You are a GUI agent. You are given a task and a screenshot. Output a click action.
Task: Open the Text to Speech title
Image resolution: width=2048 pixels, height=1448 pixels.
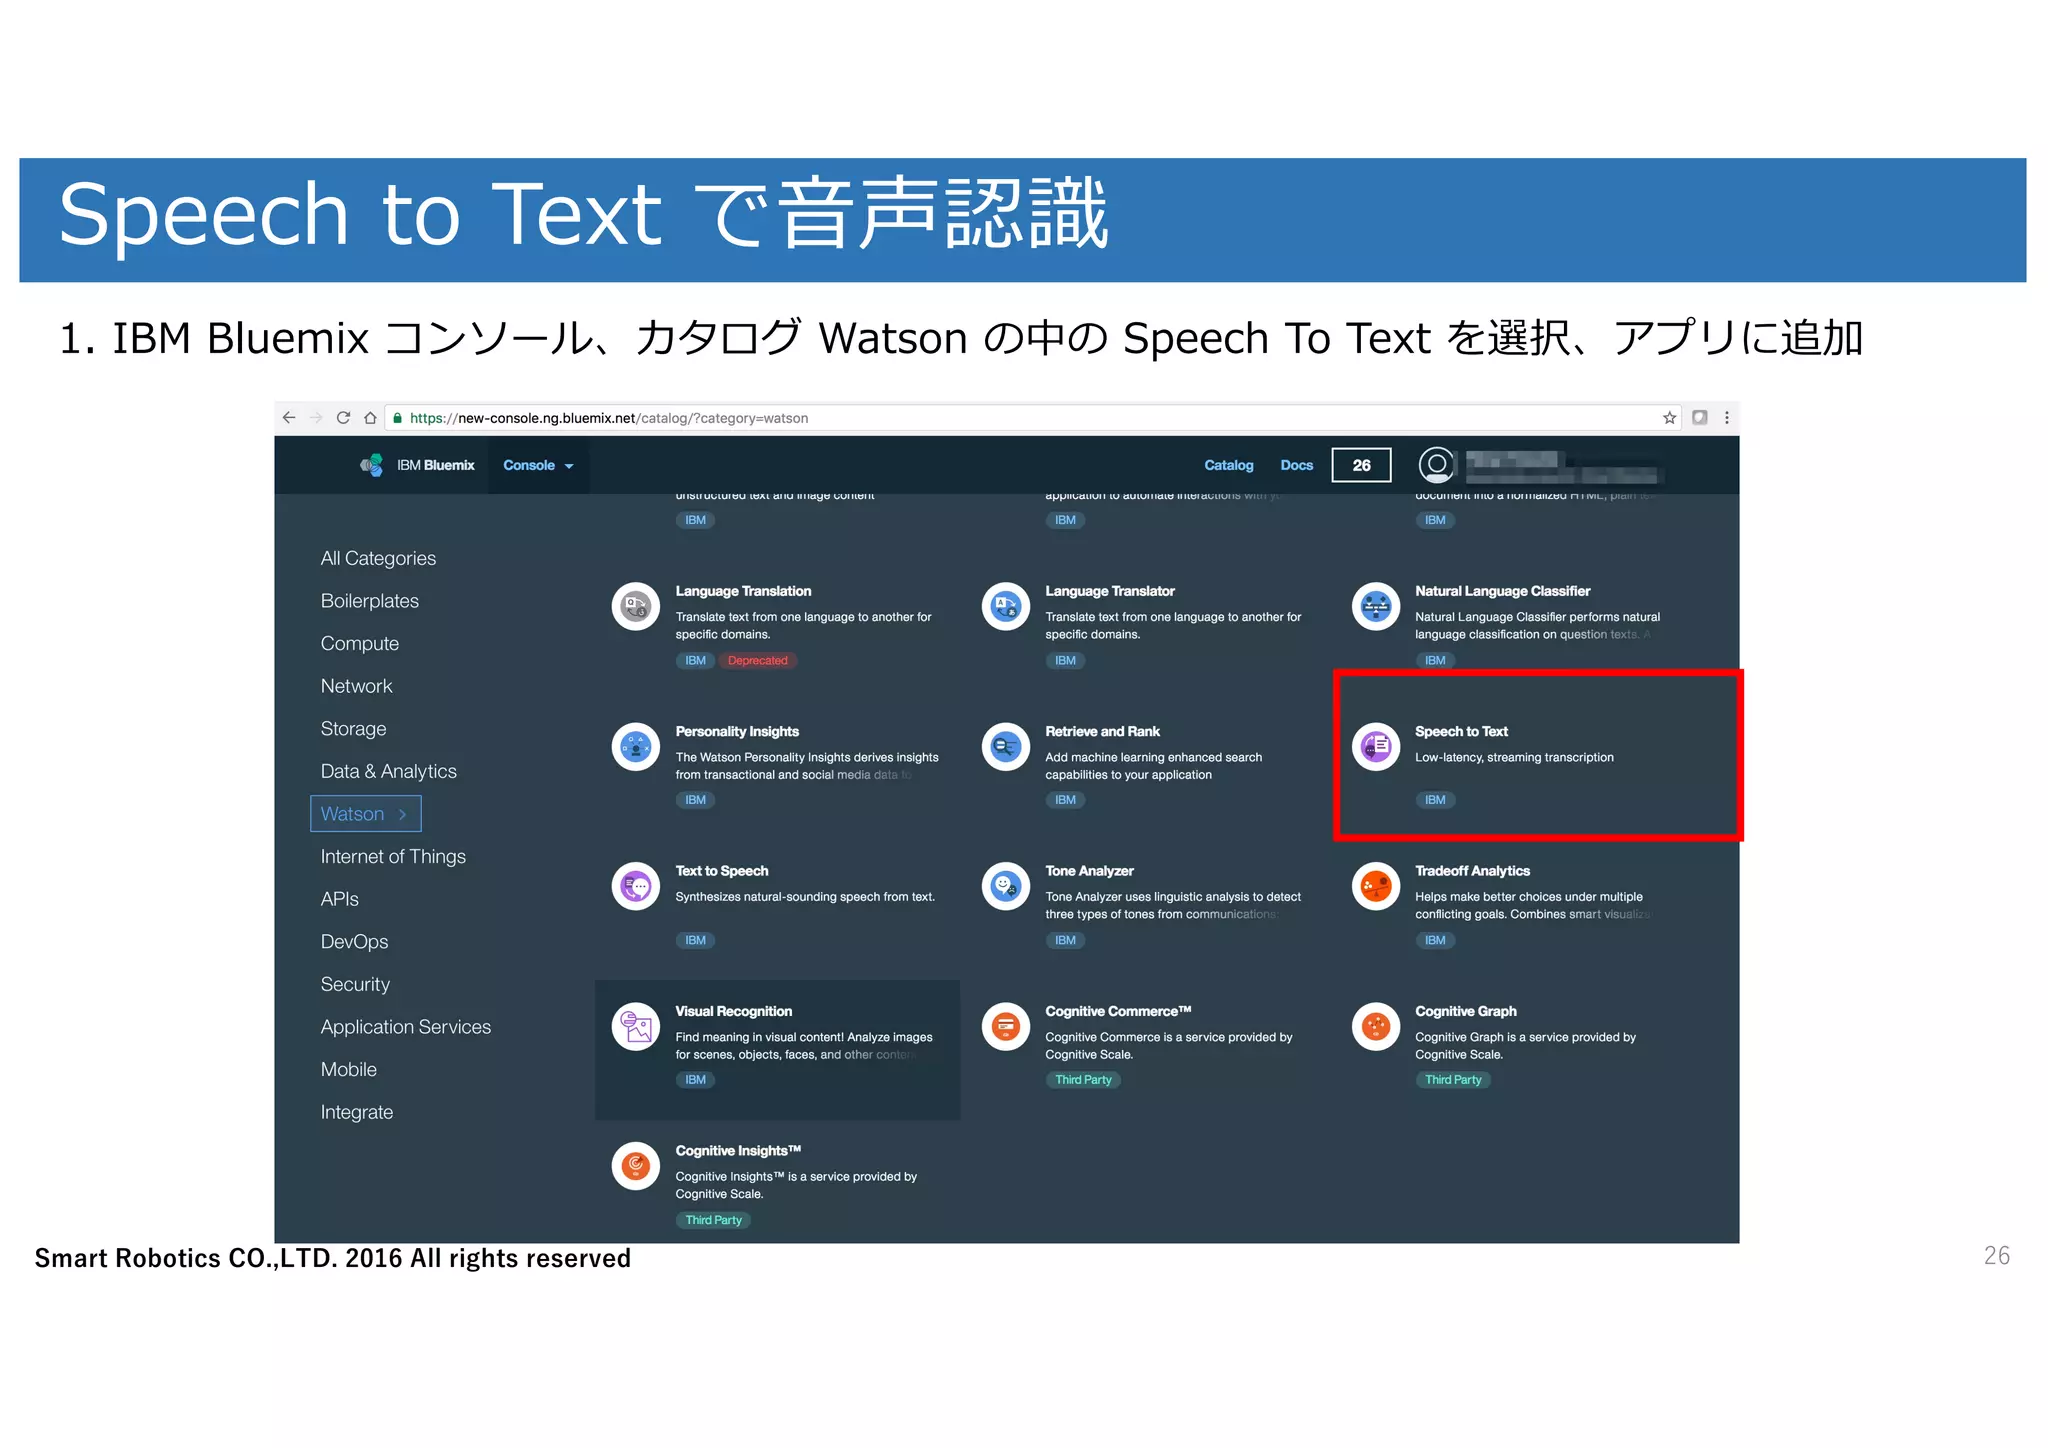coord(721,871)
